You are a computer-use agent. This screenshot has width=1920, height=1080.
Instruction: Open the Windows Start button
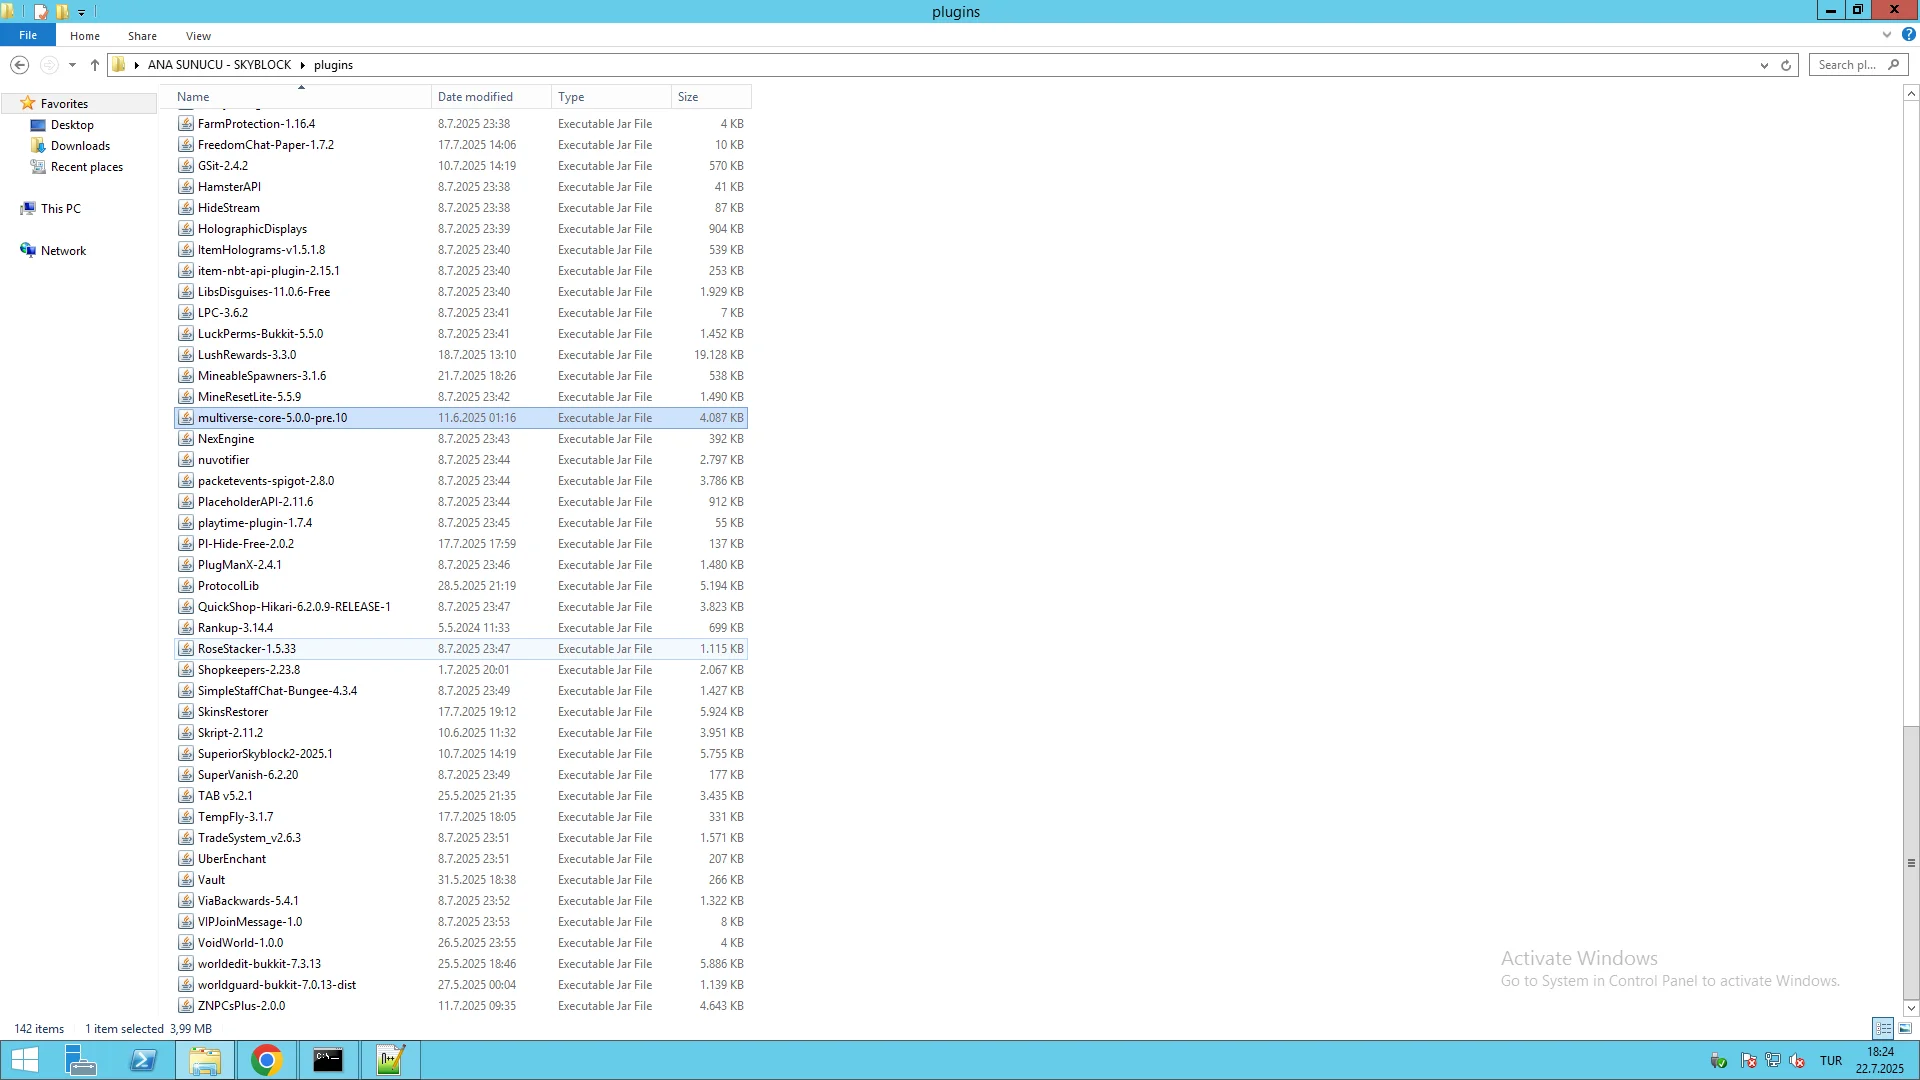24,1060
